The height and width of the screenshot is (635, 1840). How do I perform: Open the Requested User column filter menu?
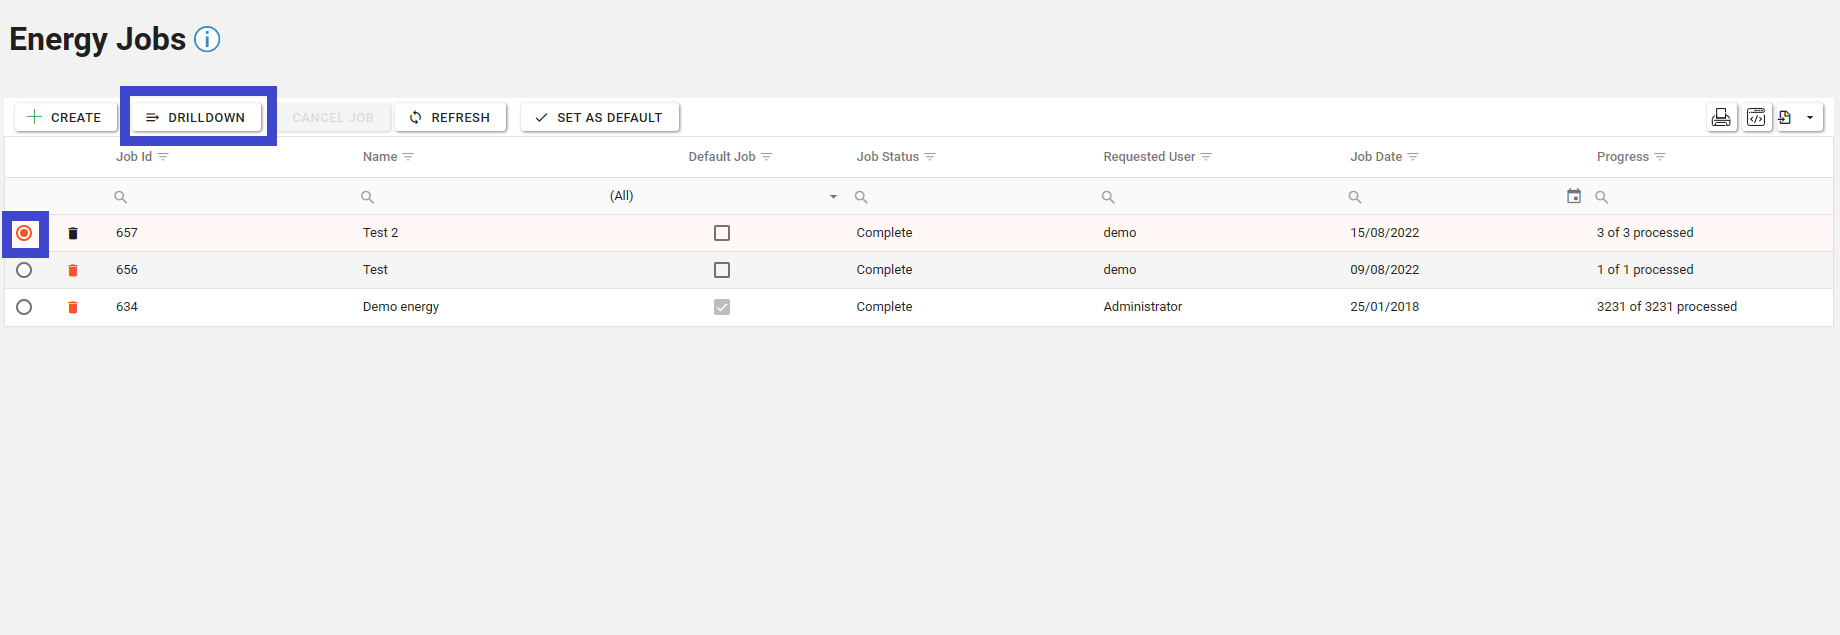point(1206,157)
